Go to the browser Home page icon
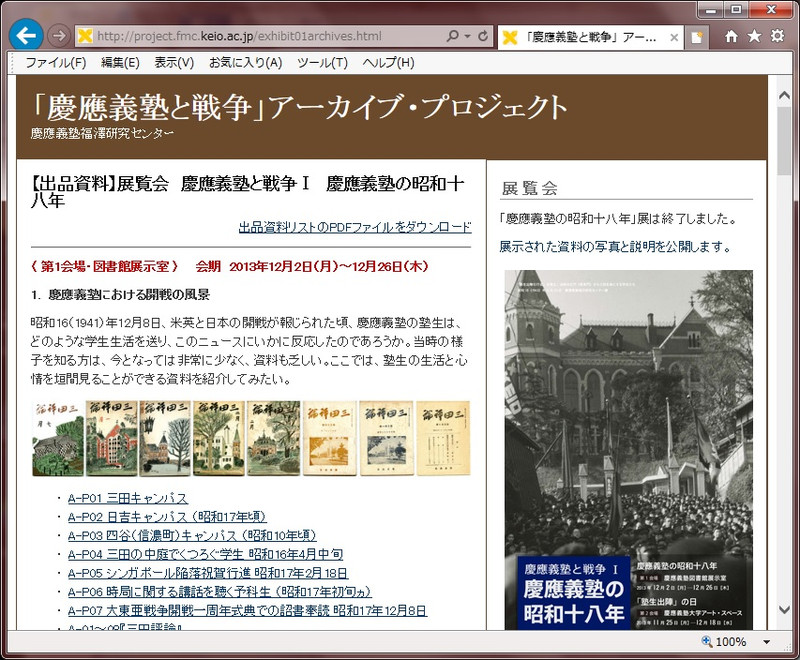Viewport: 800px width, 660px height. pyautogui.click(x=732, y=36)
